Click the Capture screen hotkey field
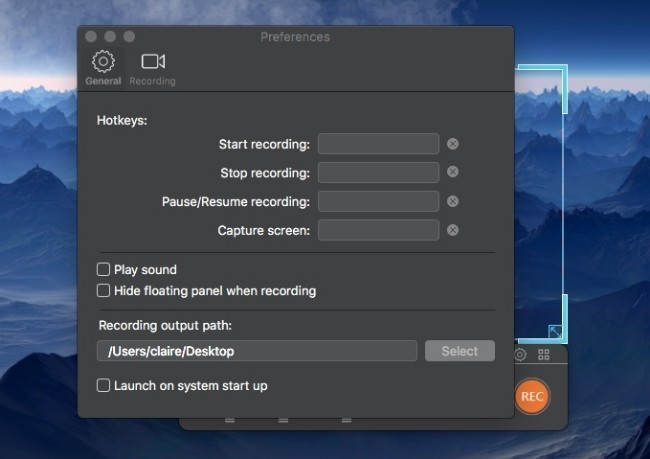The width and height of the screenshot is (650, 459). pyautogui.click(x=378, y=230)
